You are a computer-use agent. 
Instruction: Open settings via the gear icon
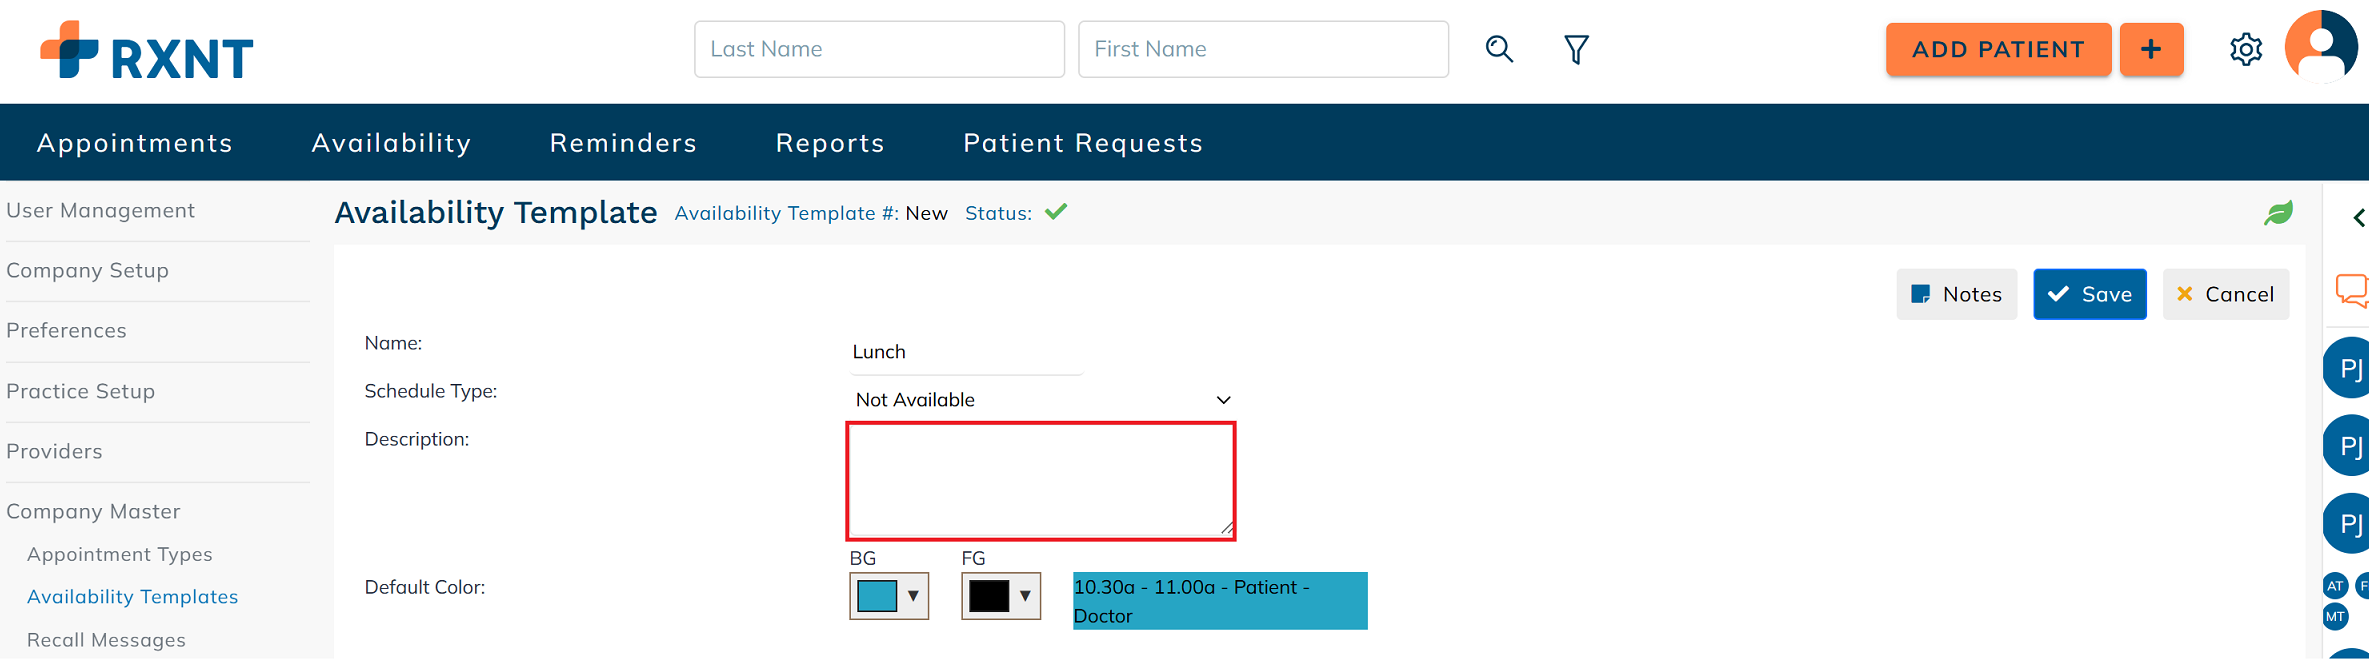click(2246, 49)
